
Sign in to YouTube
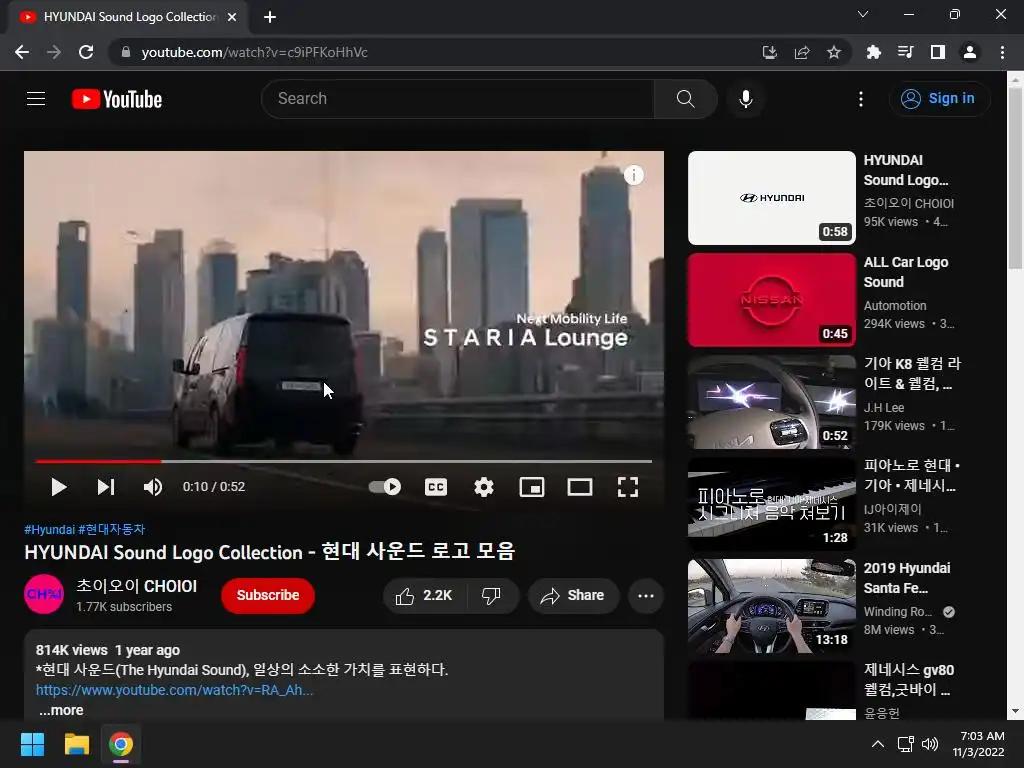(939, 99)
